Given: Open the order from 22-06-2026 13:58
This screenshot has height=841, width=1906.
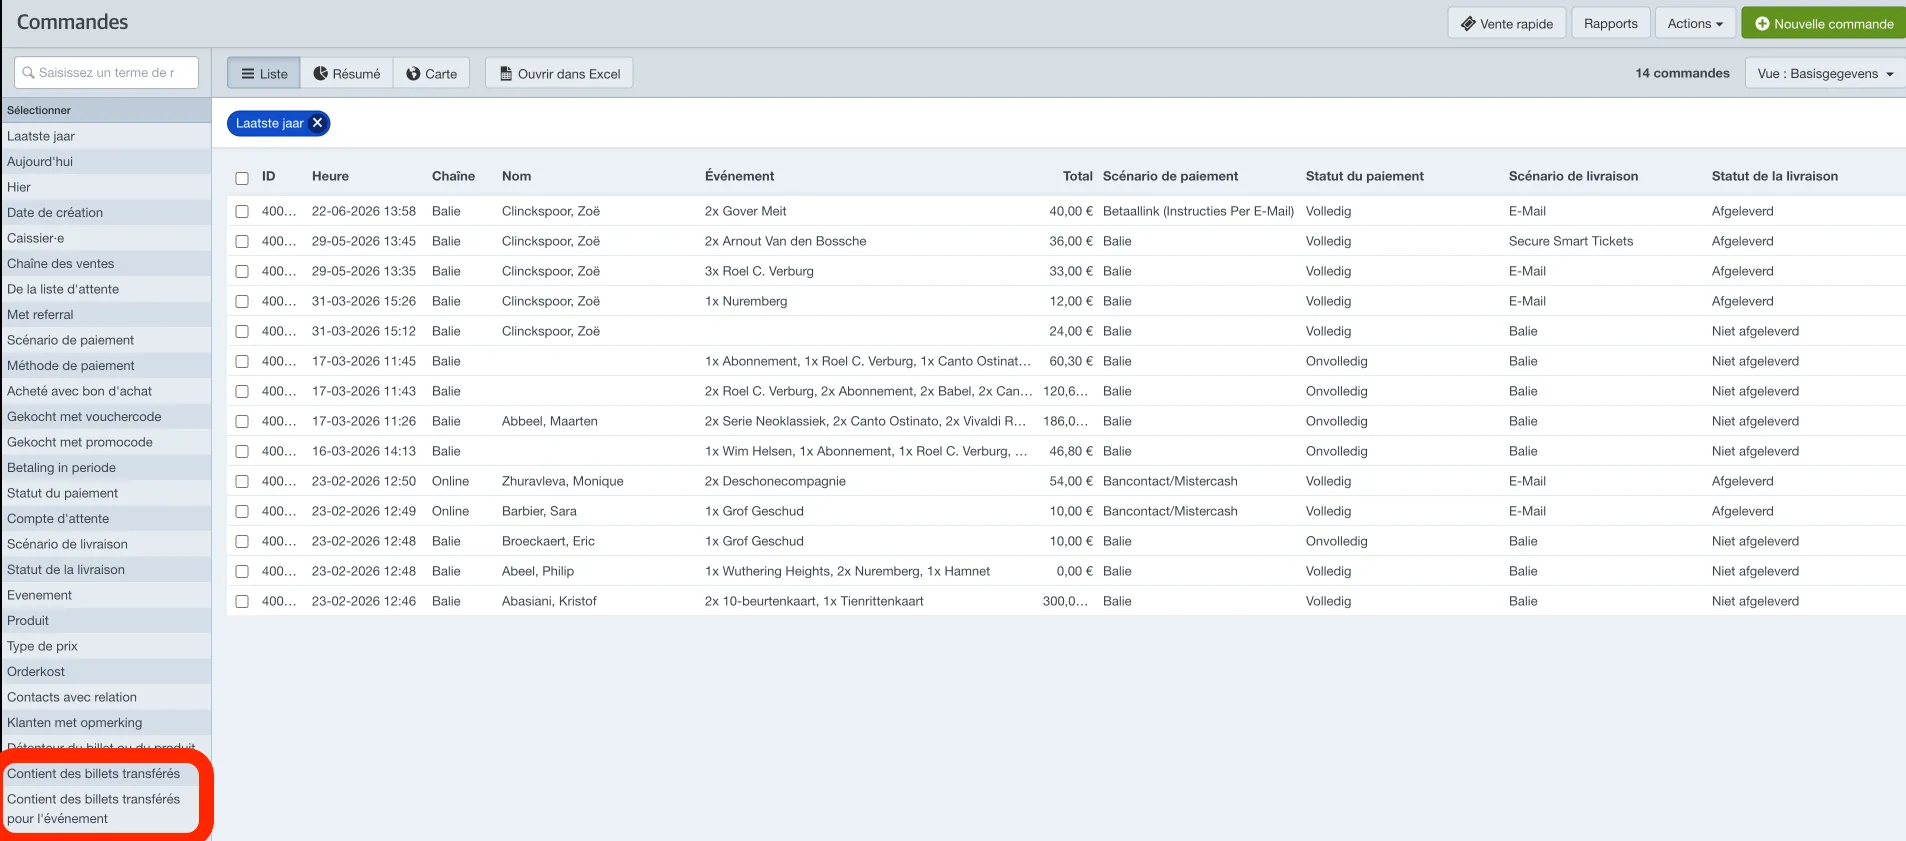Looking at the screenshot, I should pyautogui.click(x=363, y=211).
